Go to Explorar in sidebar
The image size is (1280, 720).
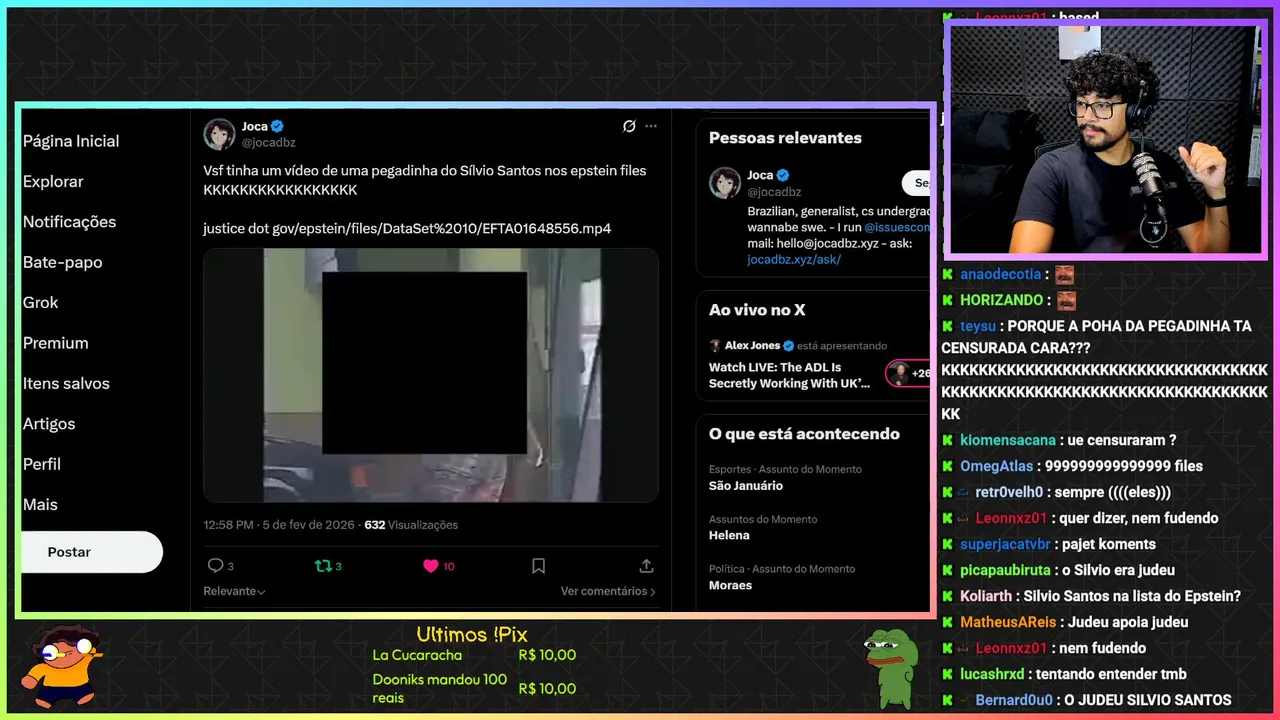click(x=53, y=181)
